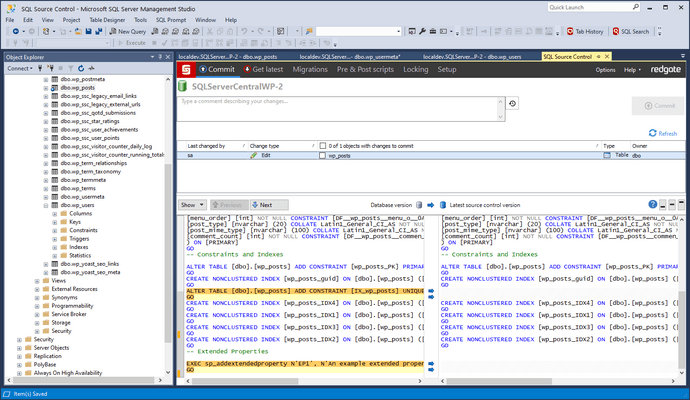
Task: Launch SQL Search from the toolbar
Action: (x=631, y=31)
